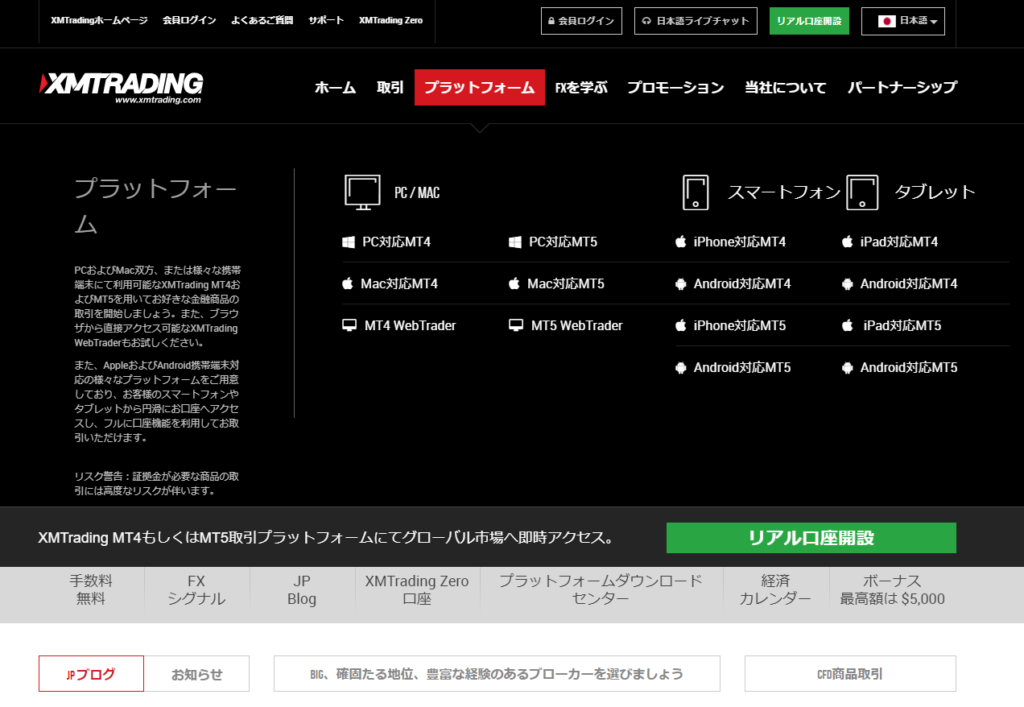Switch to the JPブログ tab
This screenshot has height=707, width=1024.
tap(91, 674)
